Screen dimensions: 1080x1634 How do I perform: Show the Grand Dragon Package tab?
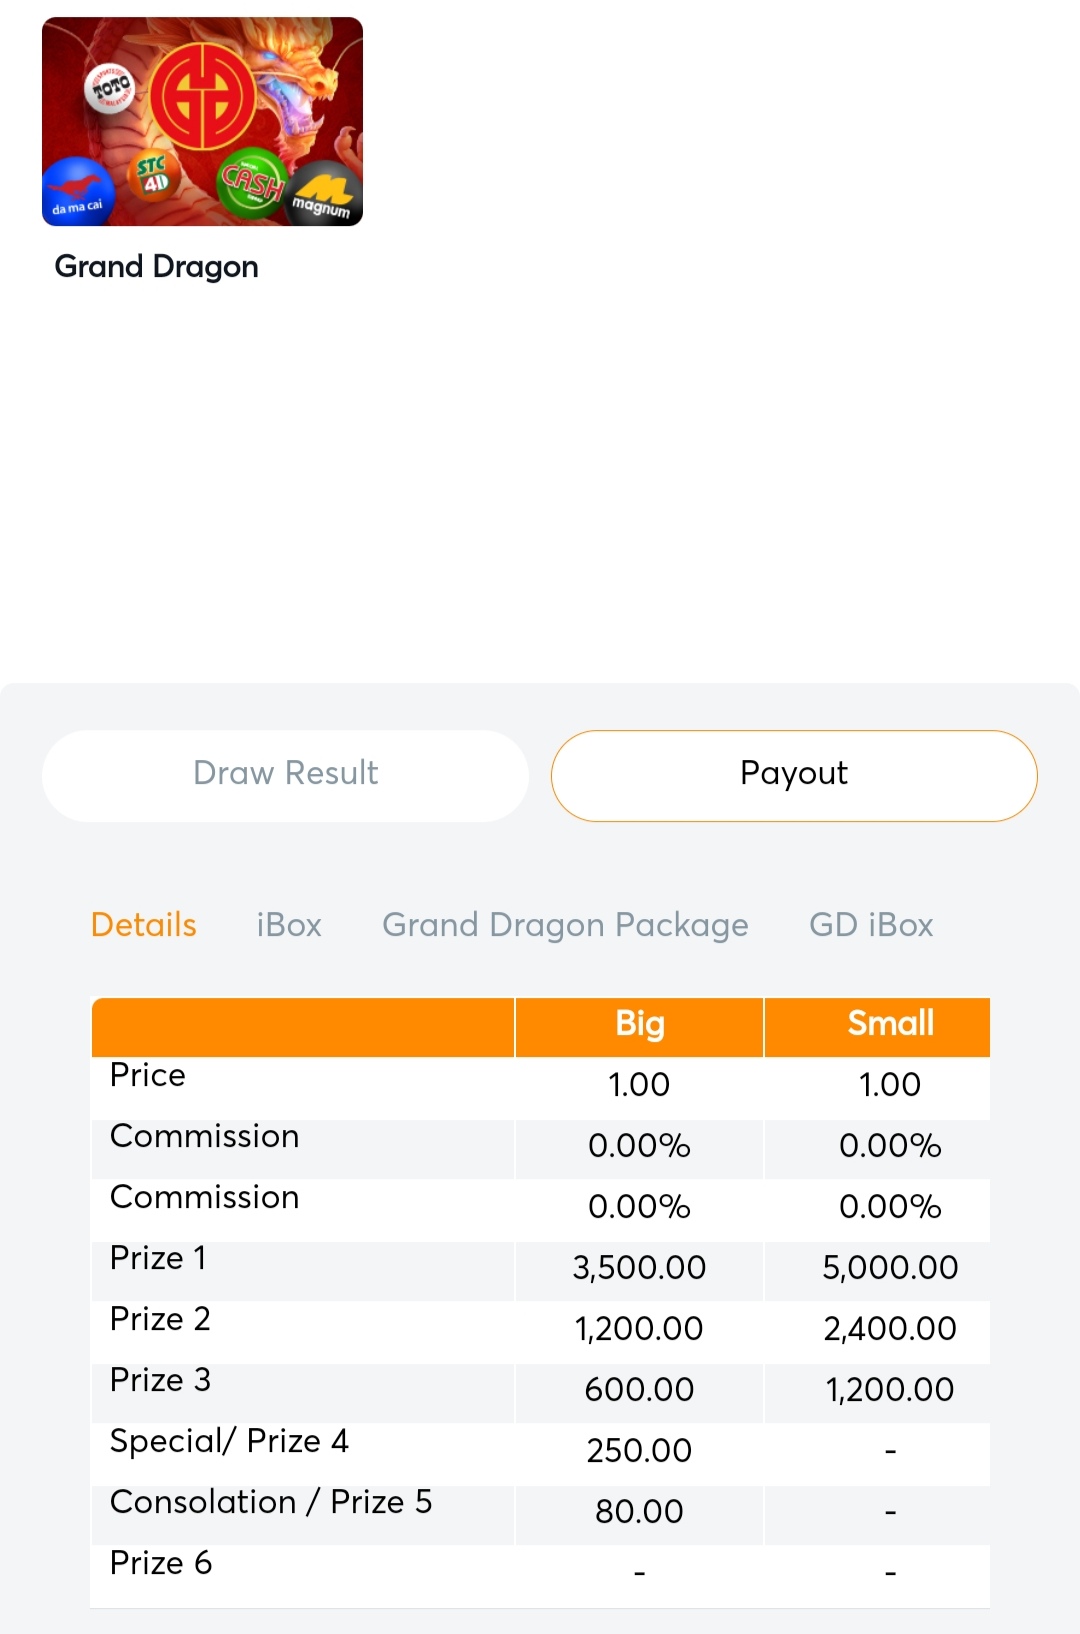[565, 925]
